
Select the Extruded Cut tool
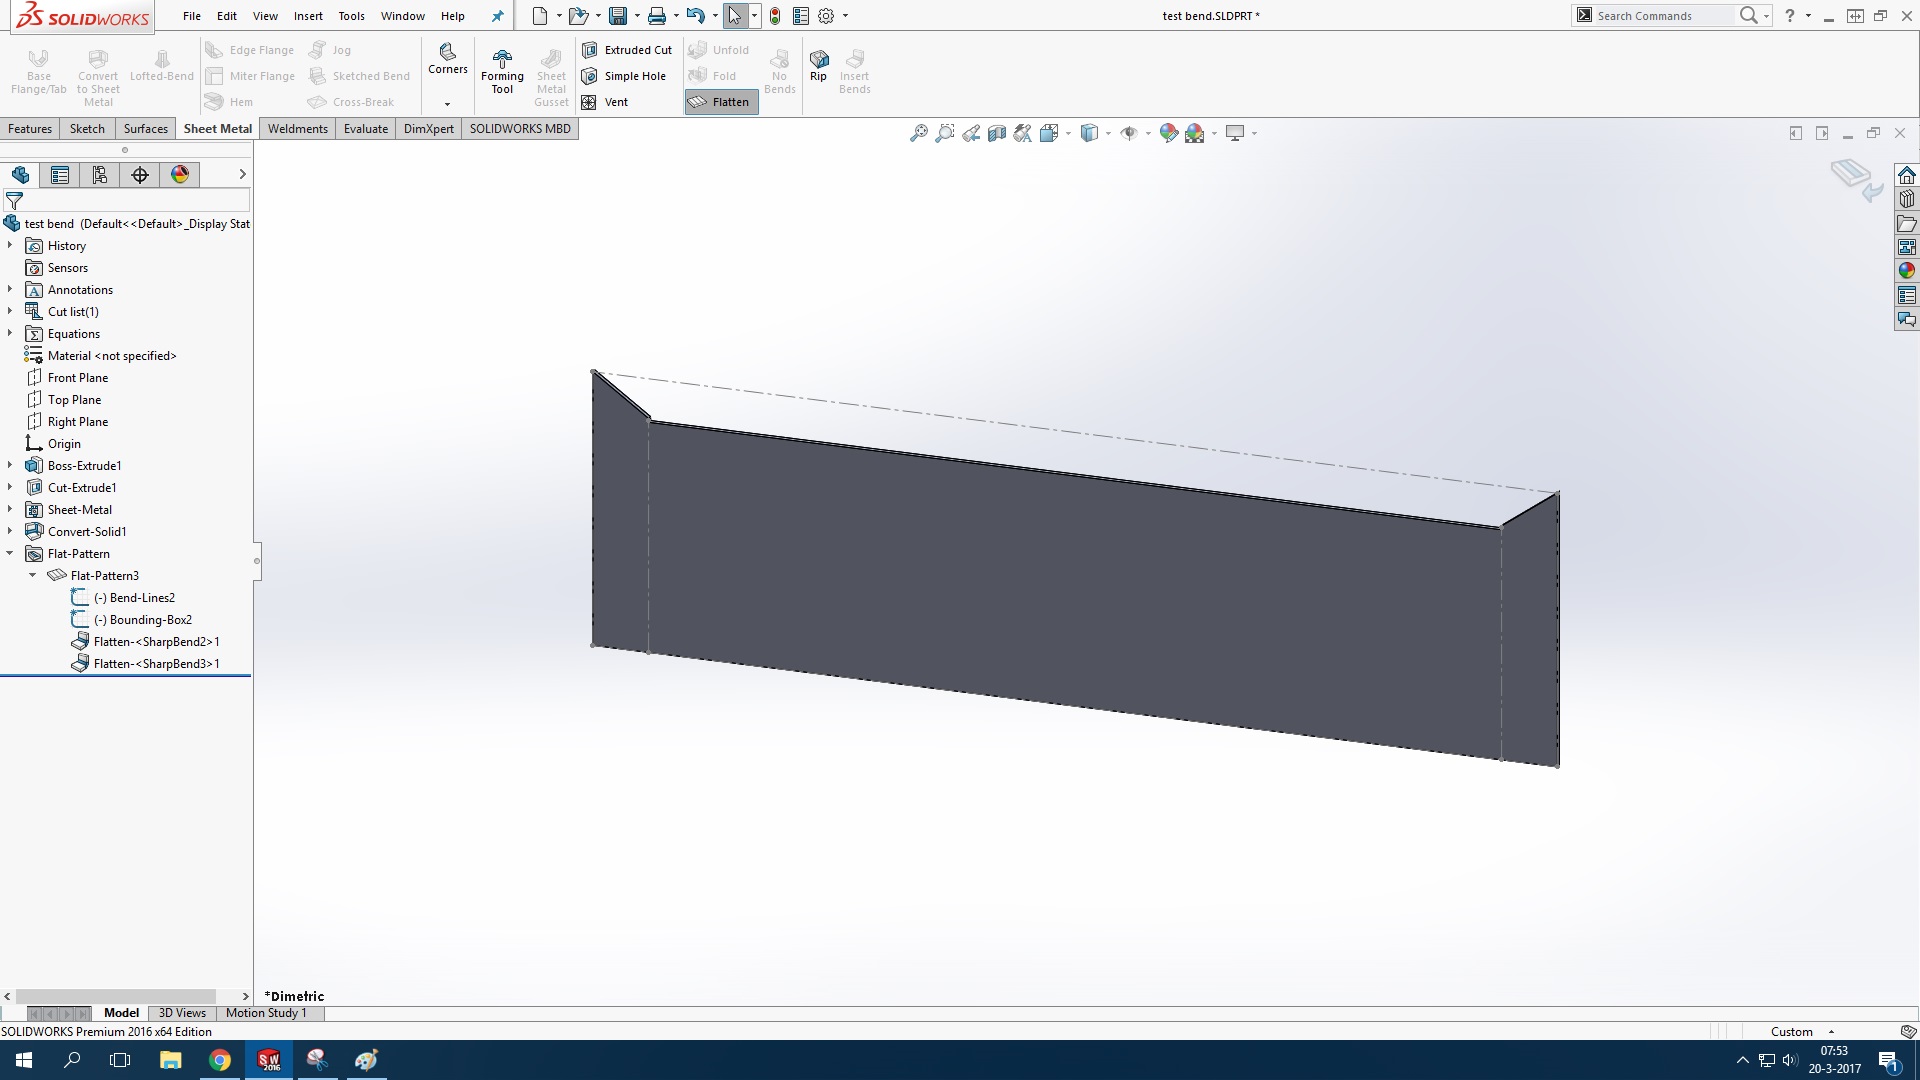pyautogui.click(x=628, y=50)
